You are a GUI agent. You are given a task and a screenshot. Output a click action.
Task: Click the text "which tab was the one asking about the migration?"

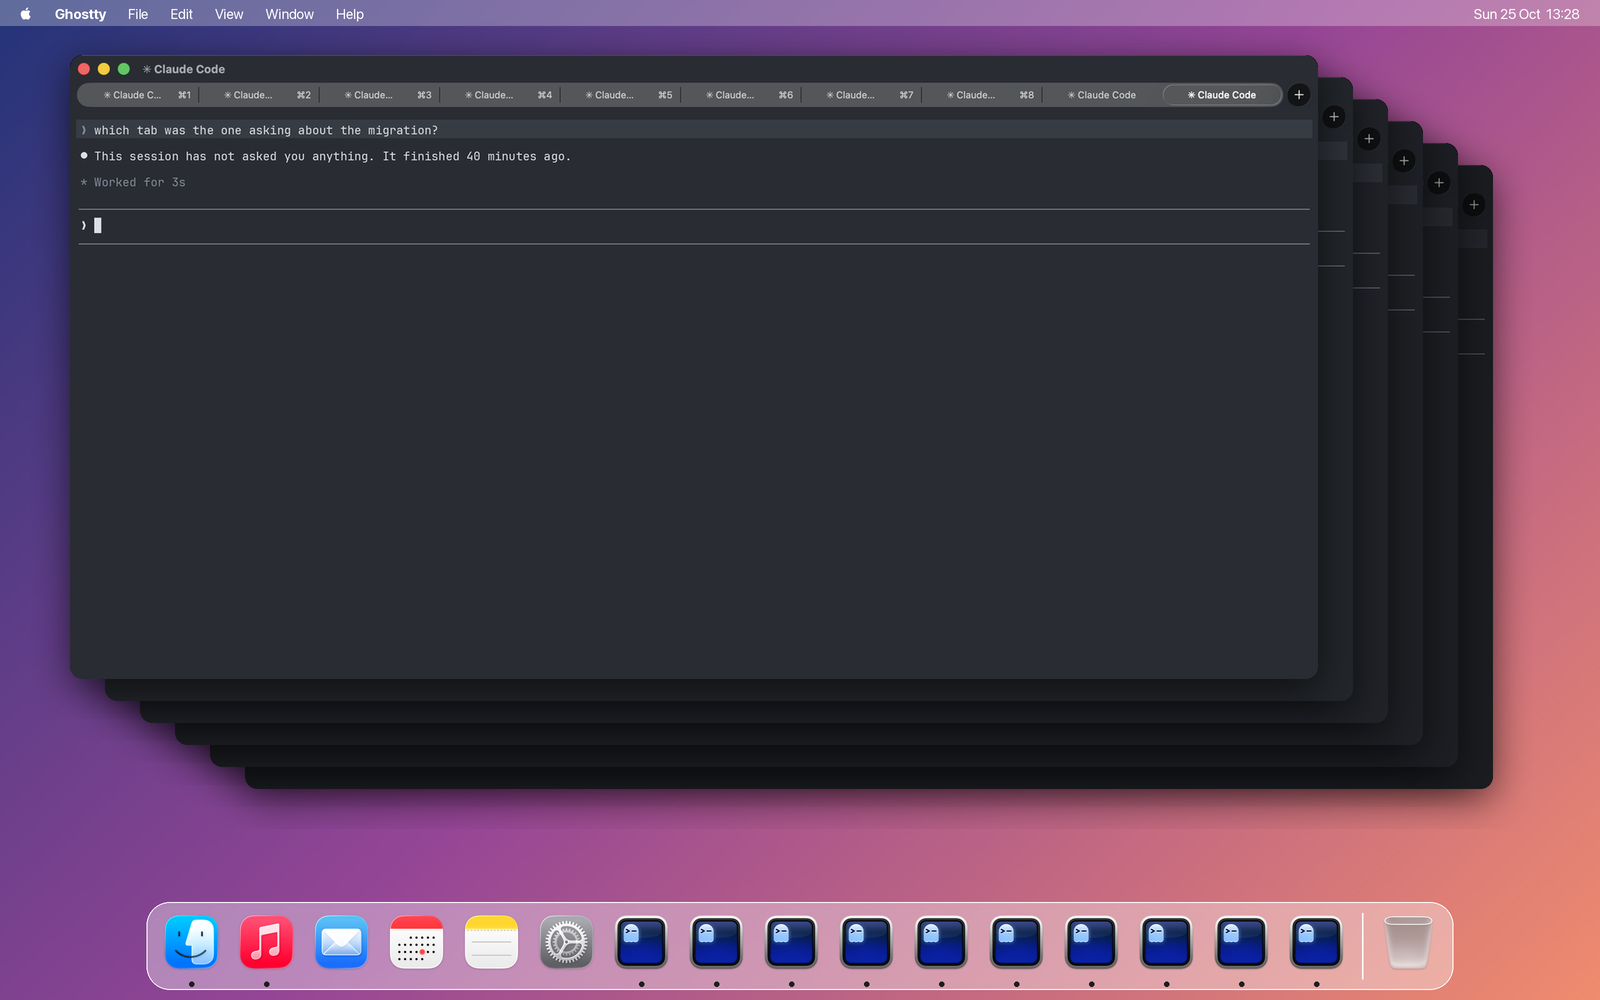[266, 130]
